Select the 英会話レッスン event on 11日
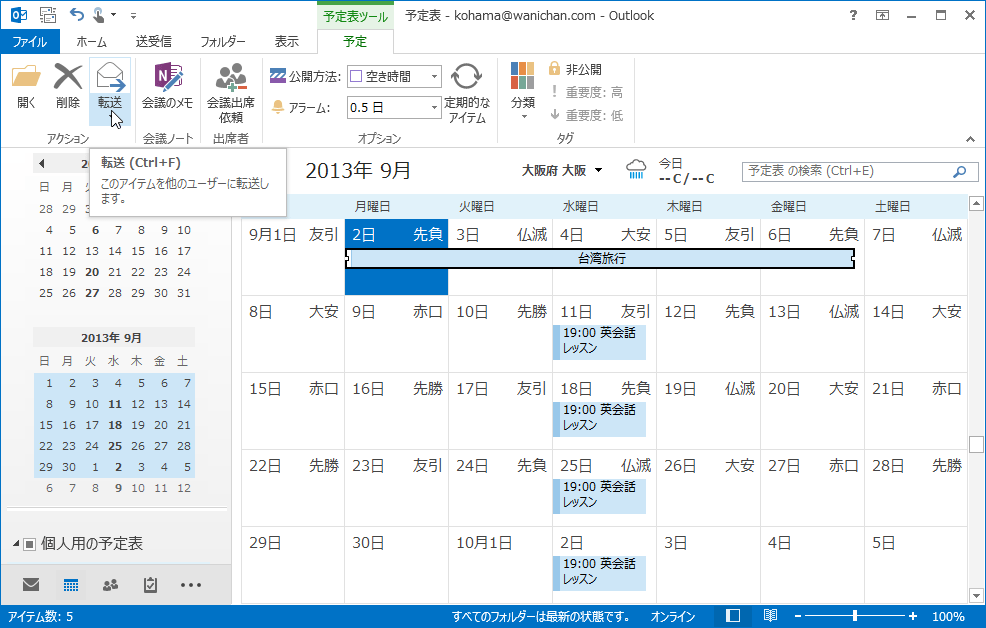 click(x=599, y=341)
